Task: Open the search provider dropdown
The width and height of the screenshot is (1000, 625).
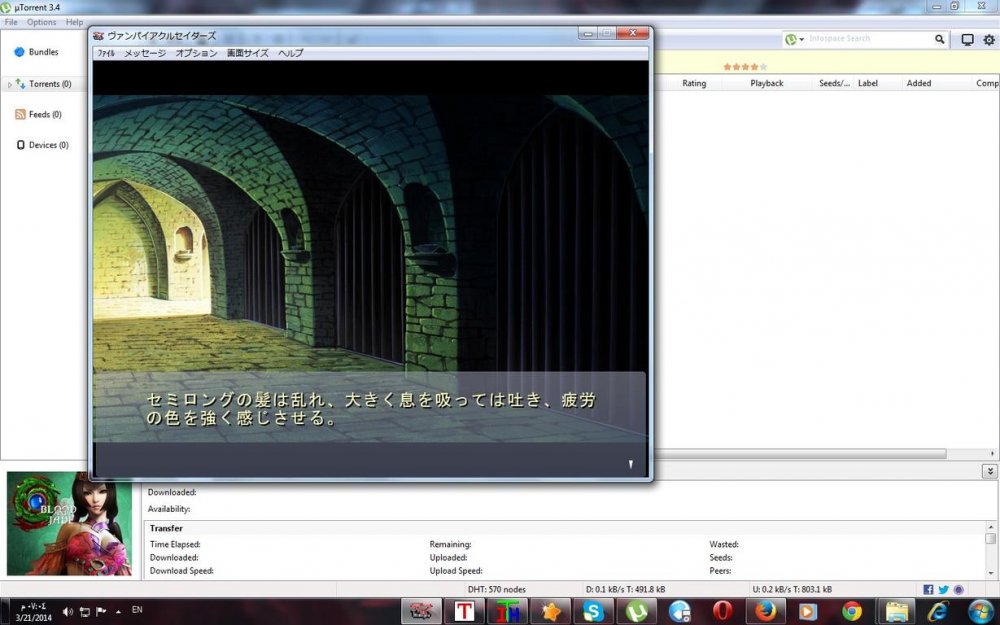Action: [x=796, y=40]
